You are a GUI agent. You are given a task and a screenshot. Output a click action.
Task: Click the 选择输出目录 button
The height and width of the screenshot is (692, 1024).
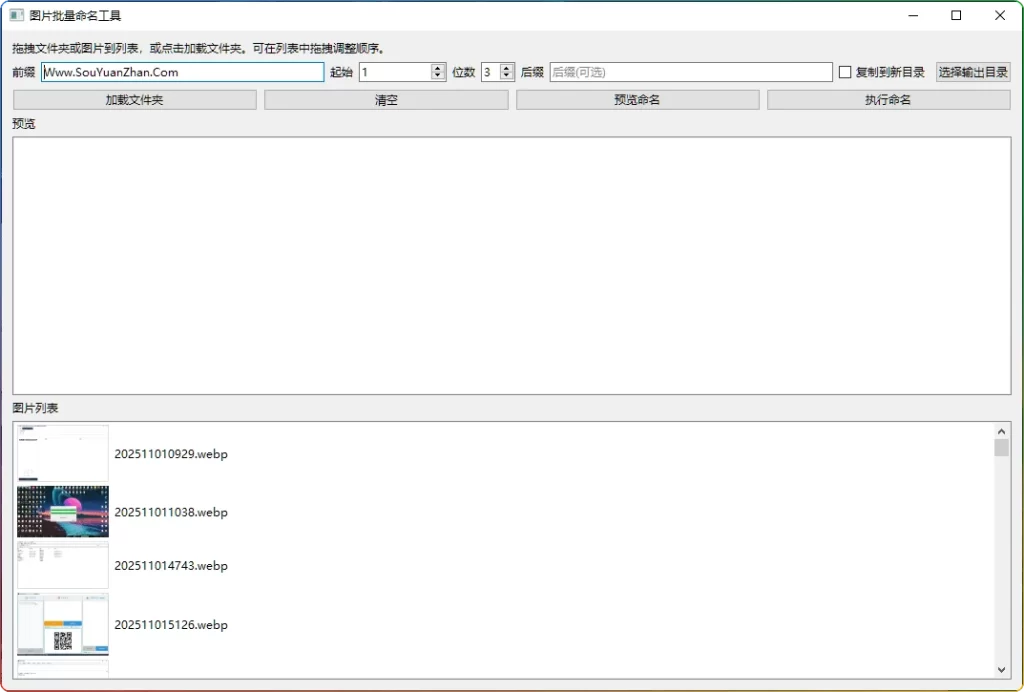pyautogui.click(x=973, y=72)
